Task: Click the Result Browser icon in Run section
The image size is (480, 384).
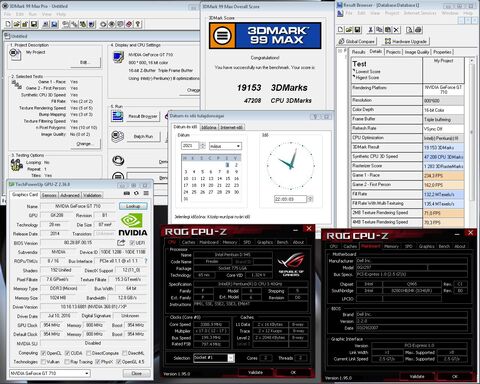Action: point(117,116)
